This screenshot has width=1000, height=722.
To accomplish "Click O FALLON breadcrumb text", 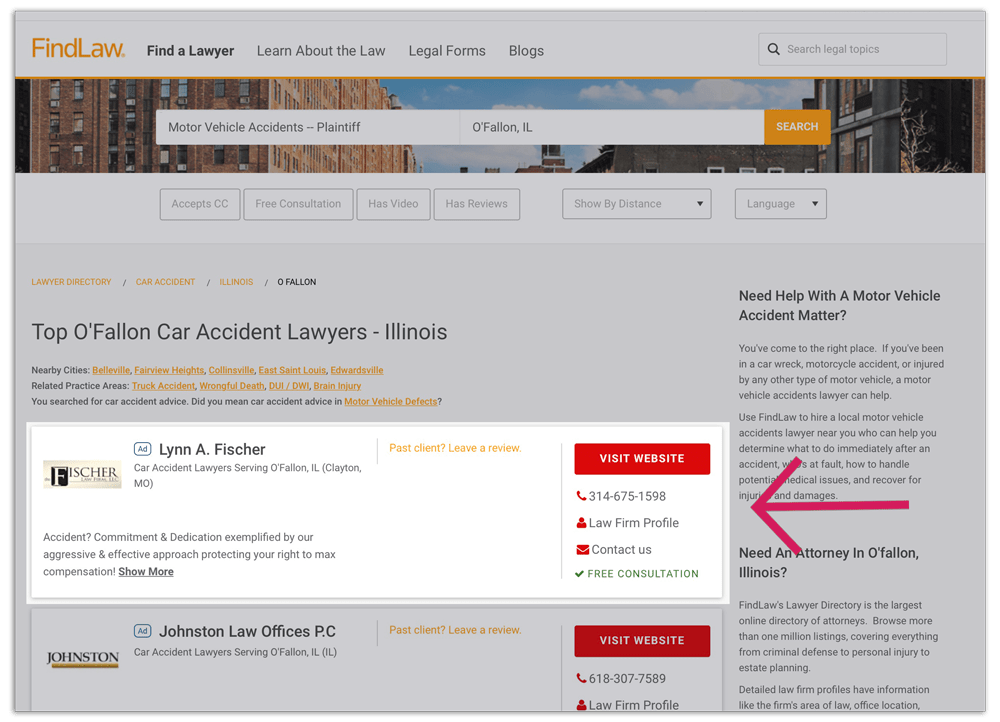I will click(x=297, y=282).
